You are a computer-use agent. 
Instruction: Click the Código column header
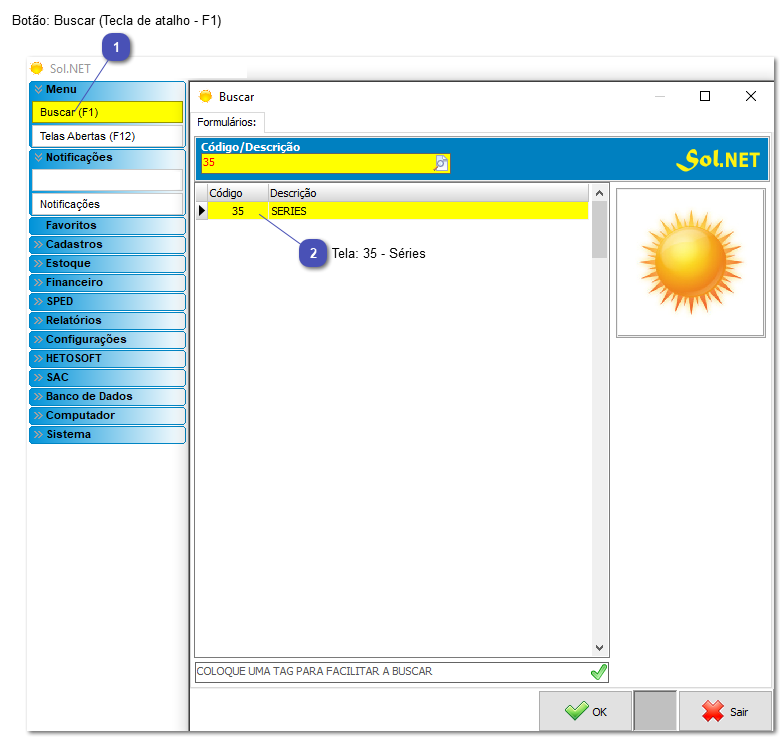(x=238, y=193)
